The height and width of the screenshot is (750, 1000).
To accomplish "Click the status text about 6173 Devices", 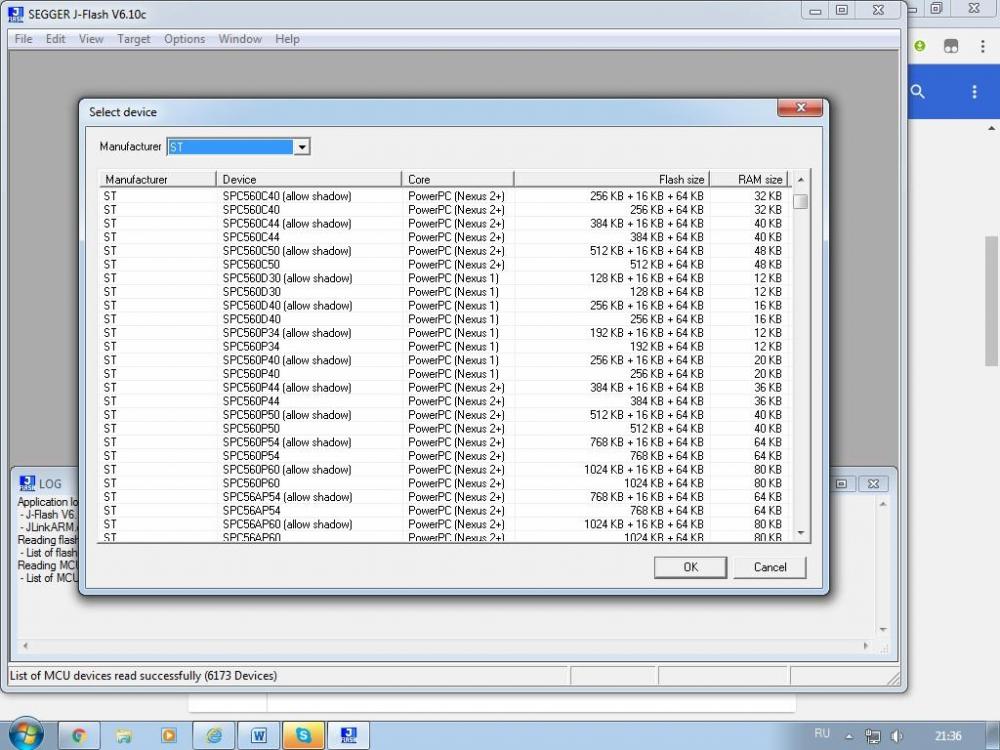I will 143,675.
